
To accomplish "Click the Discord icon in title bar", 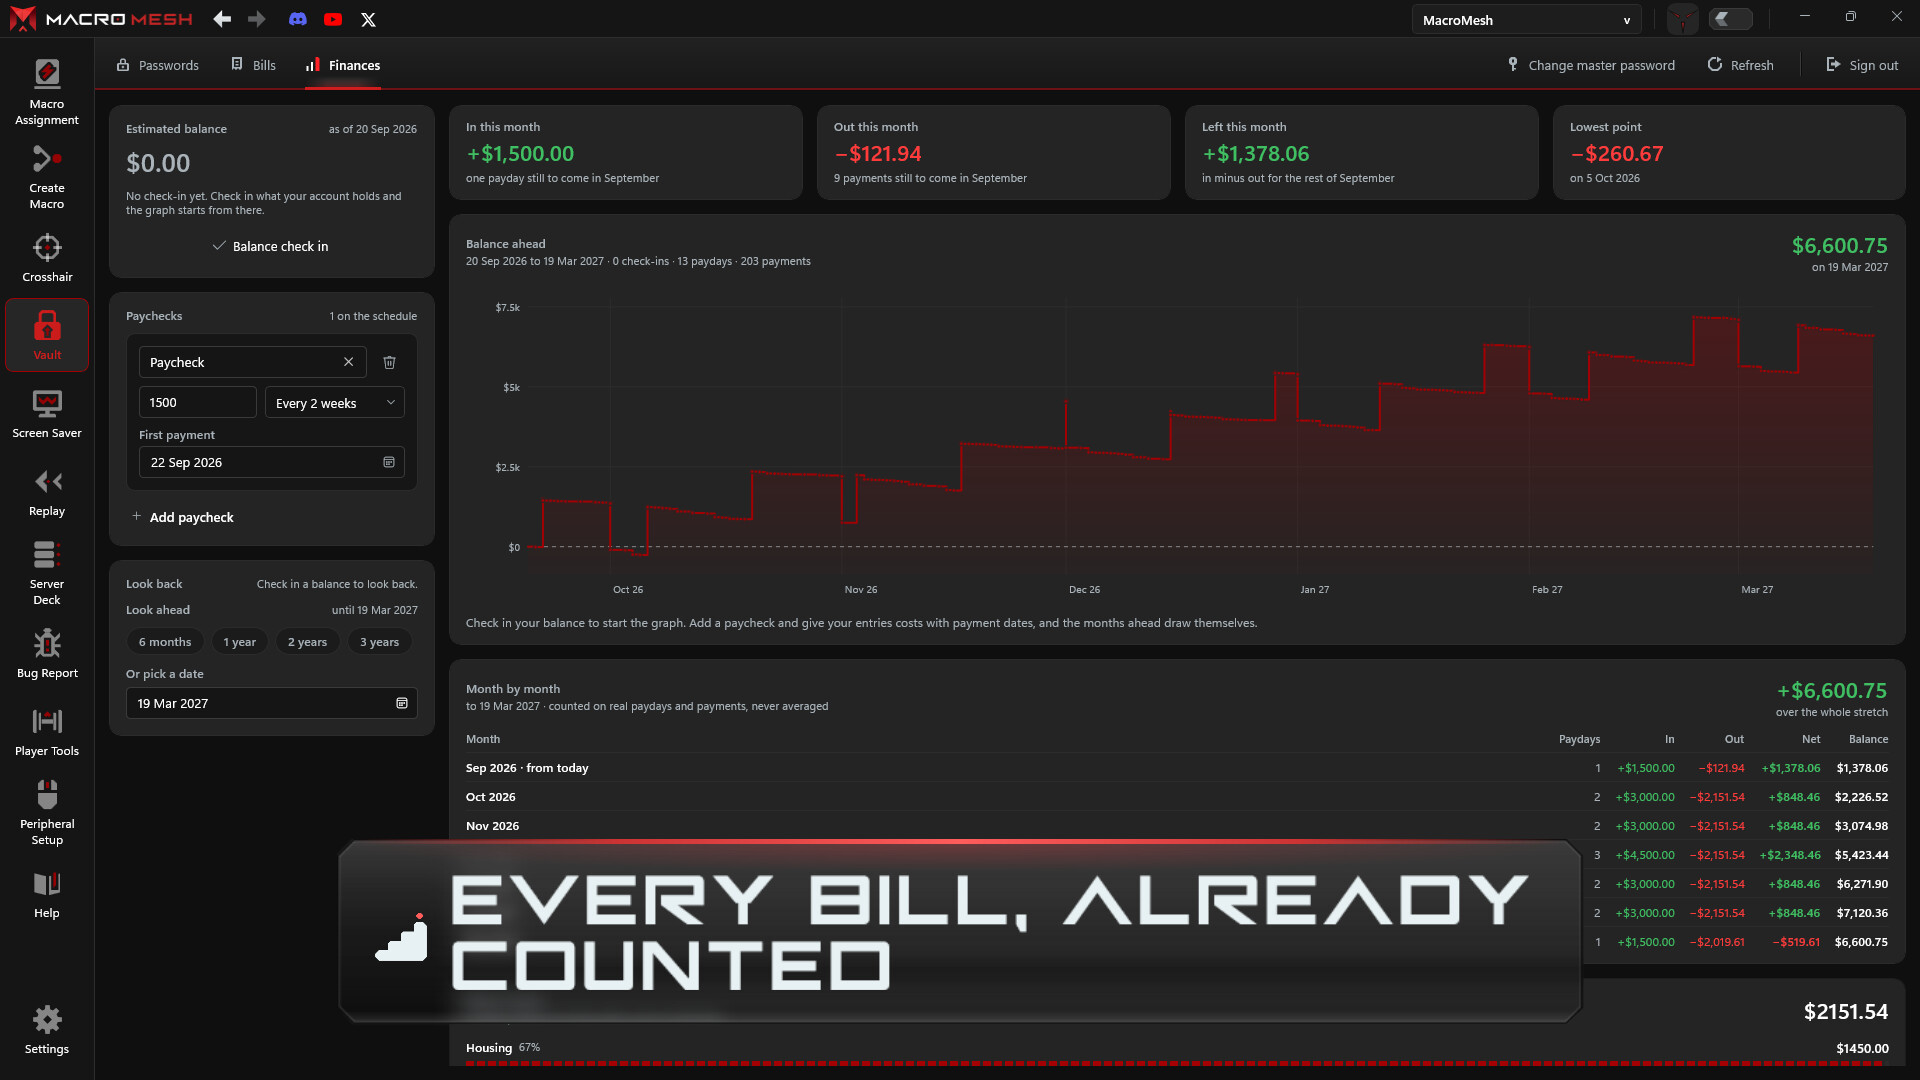I will pos(298,19).
